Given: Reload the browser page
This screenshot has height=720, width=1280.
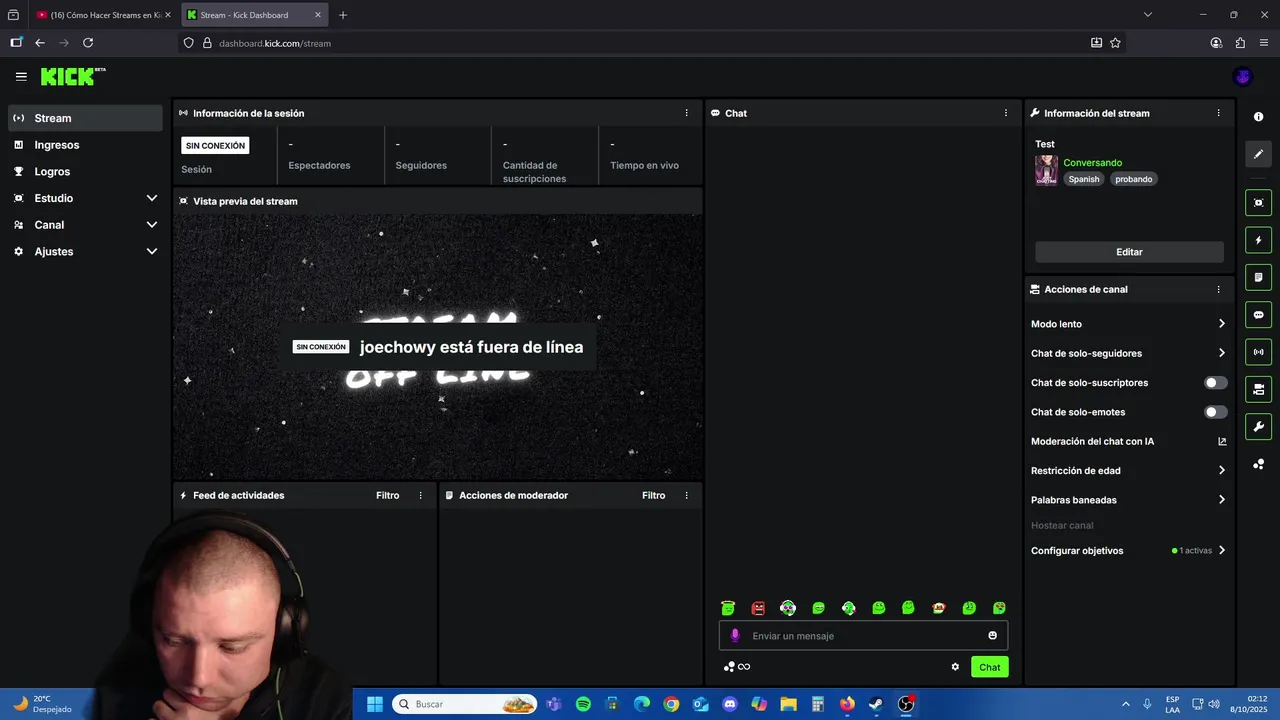Looking at the screenshot, I should pos(88,43).
